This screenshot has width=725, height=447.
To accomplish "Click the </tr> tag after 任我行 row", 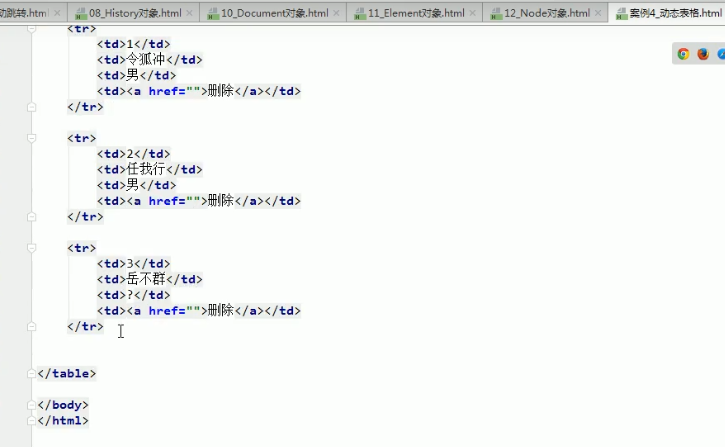I will (x=85, y=217).
